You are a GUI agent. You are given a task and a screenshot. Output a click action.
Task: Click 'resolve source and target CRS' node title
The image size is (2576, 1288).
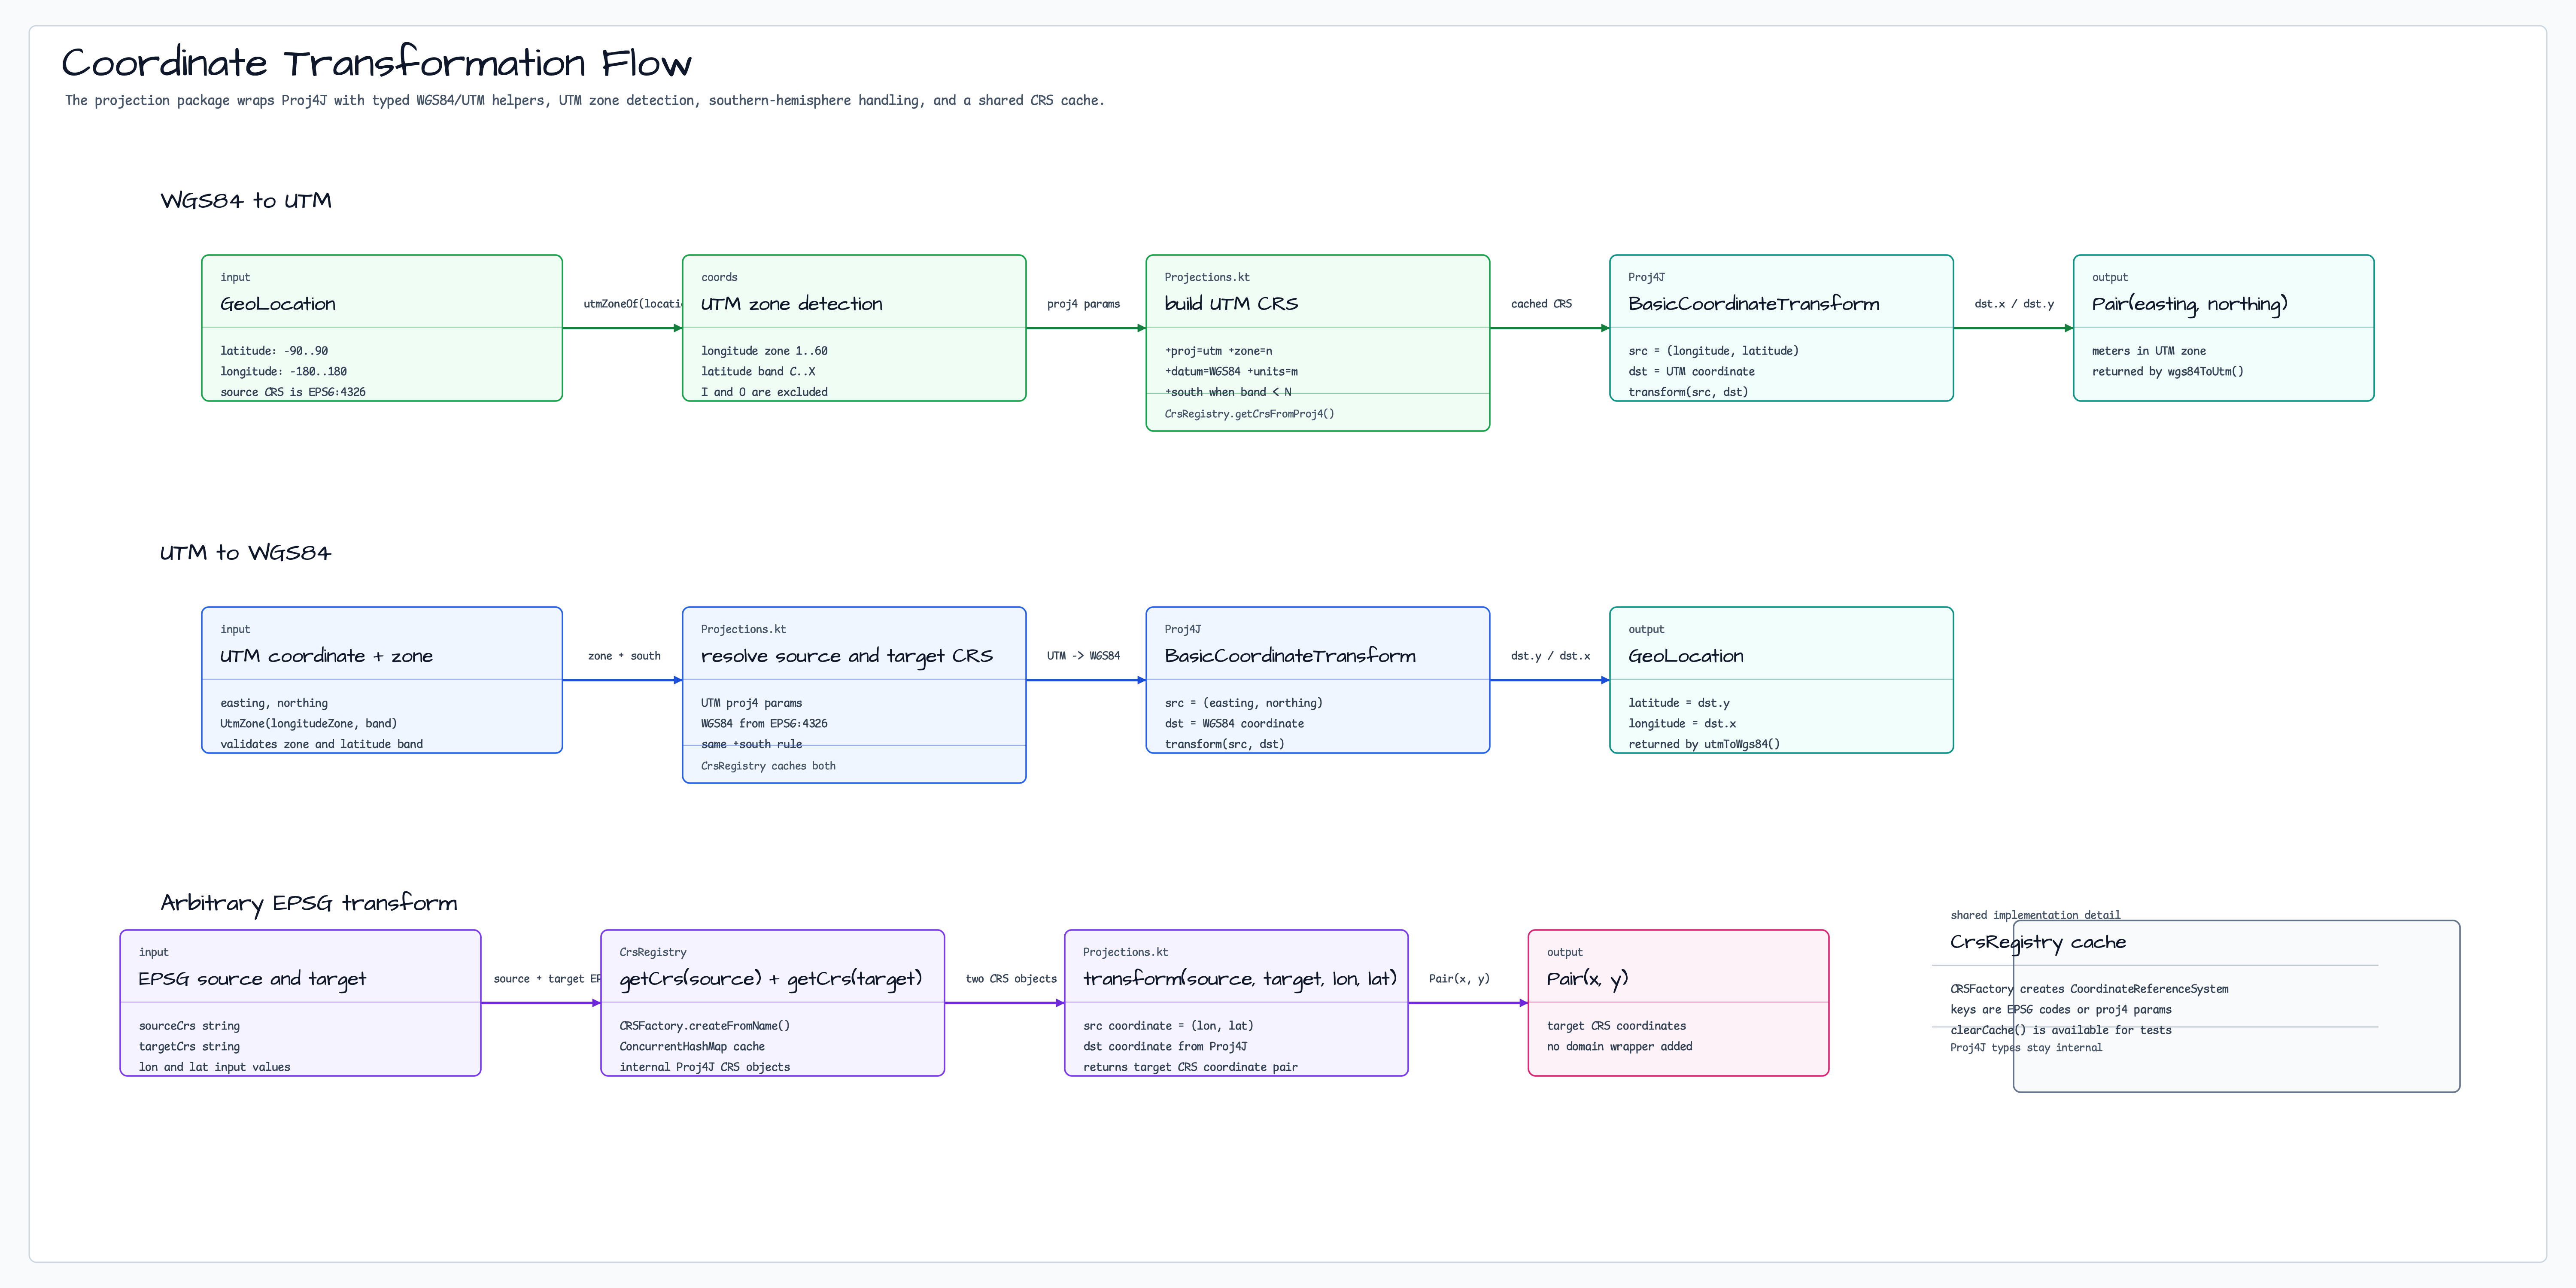tap(847, 656)
